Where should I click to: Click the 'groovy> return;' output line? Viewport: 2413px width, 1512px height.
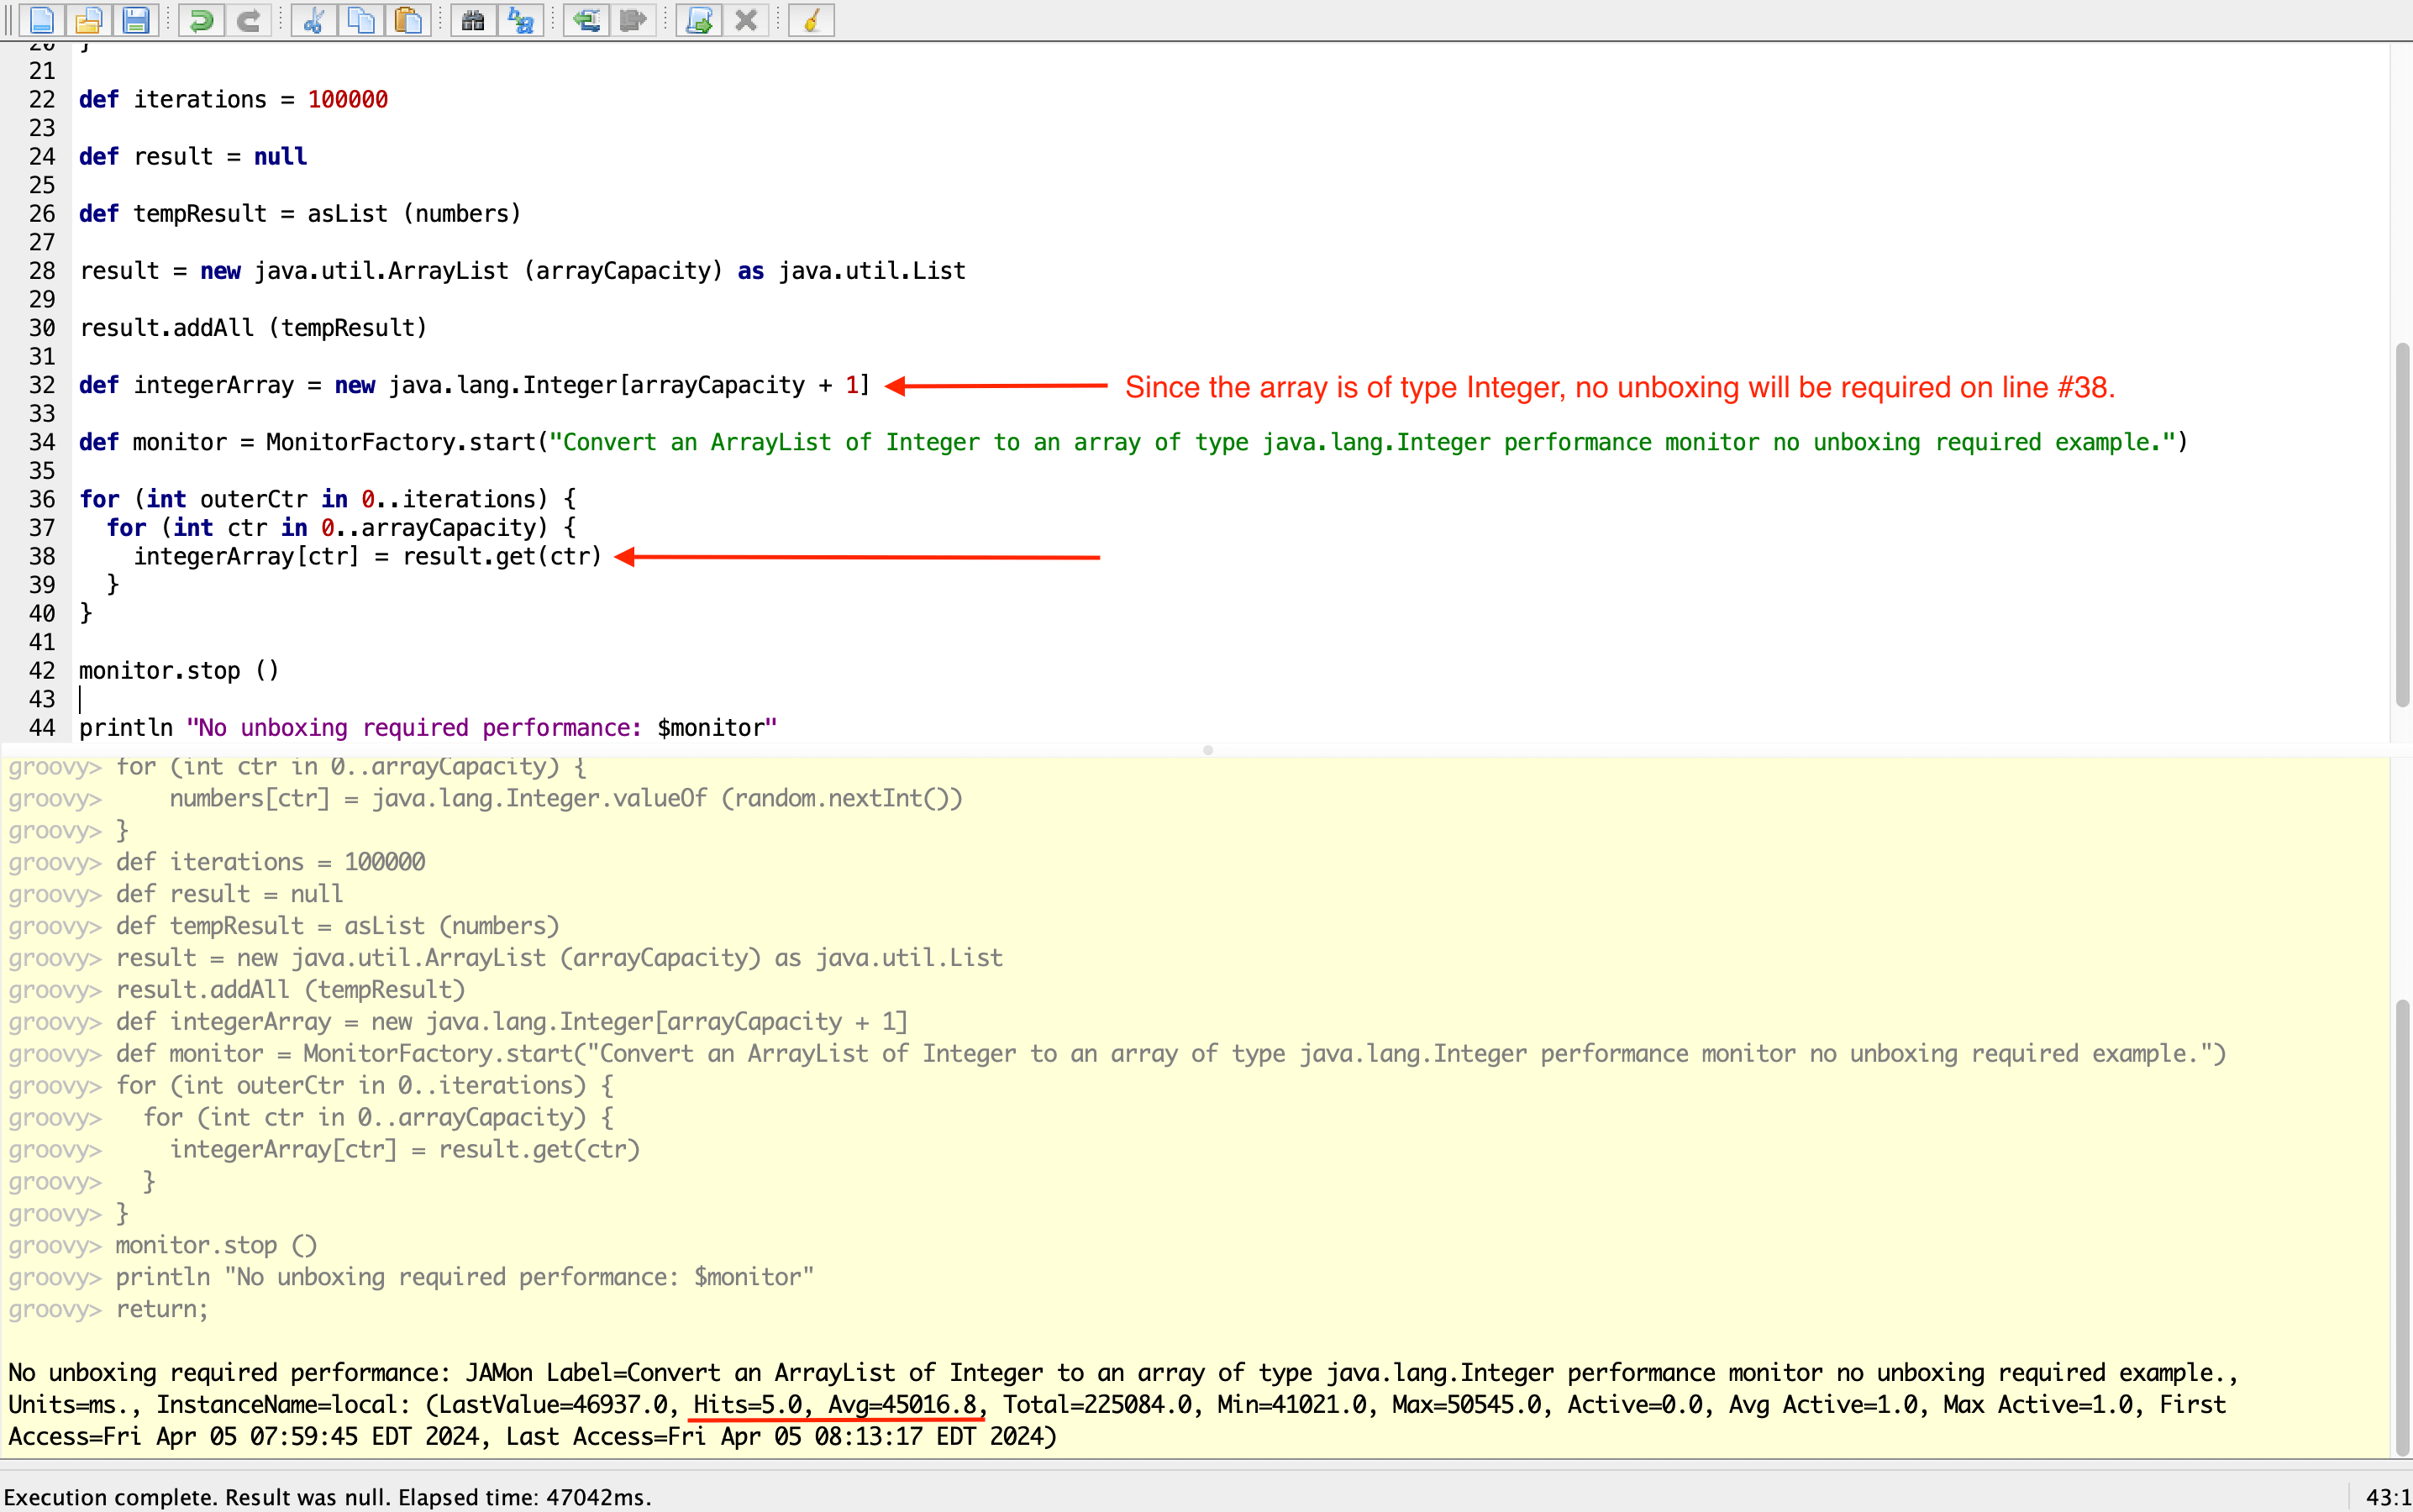108,1309
